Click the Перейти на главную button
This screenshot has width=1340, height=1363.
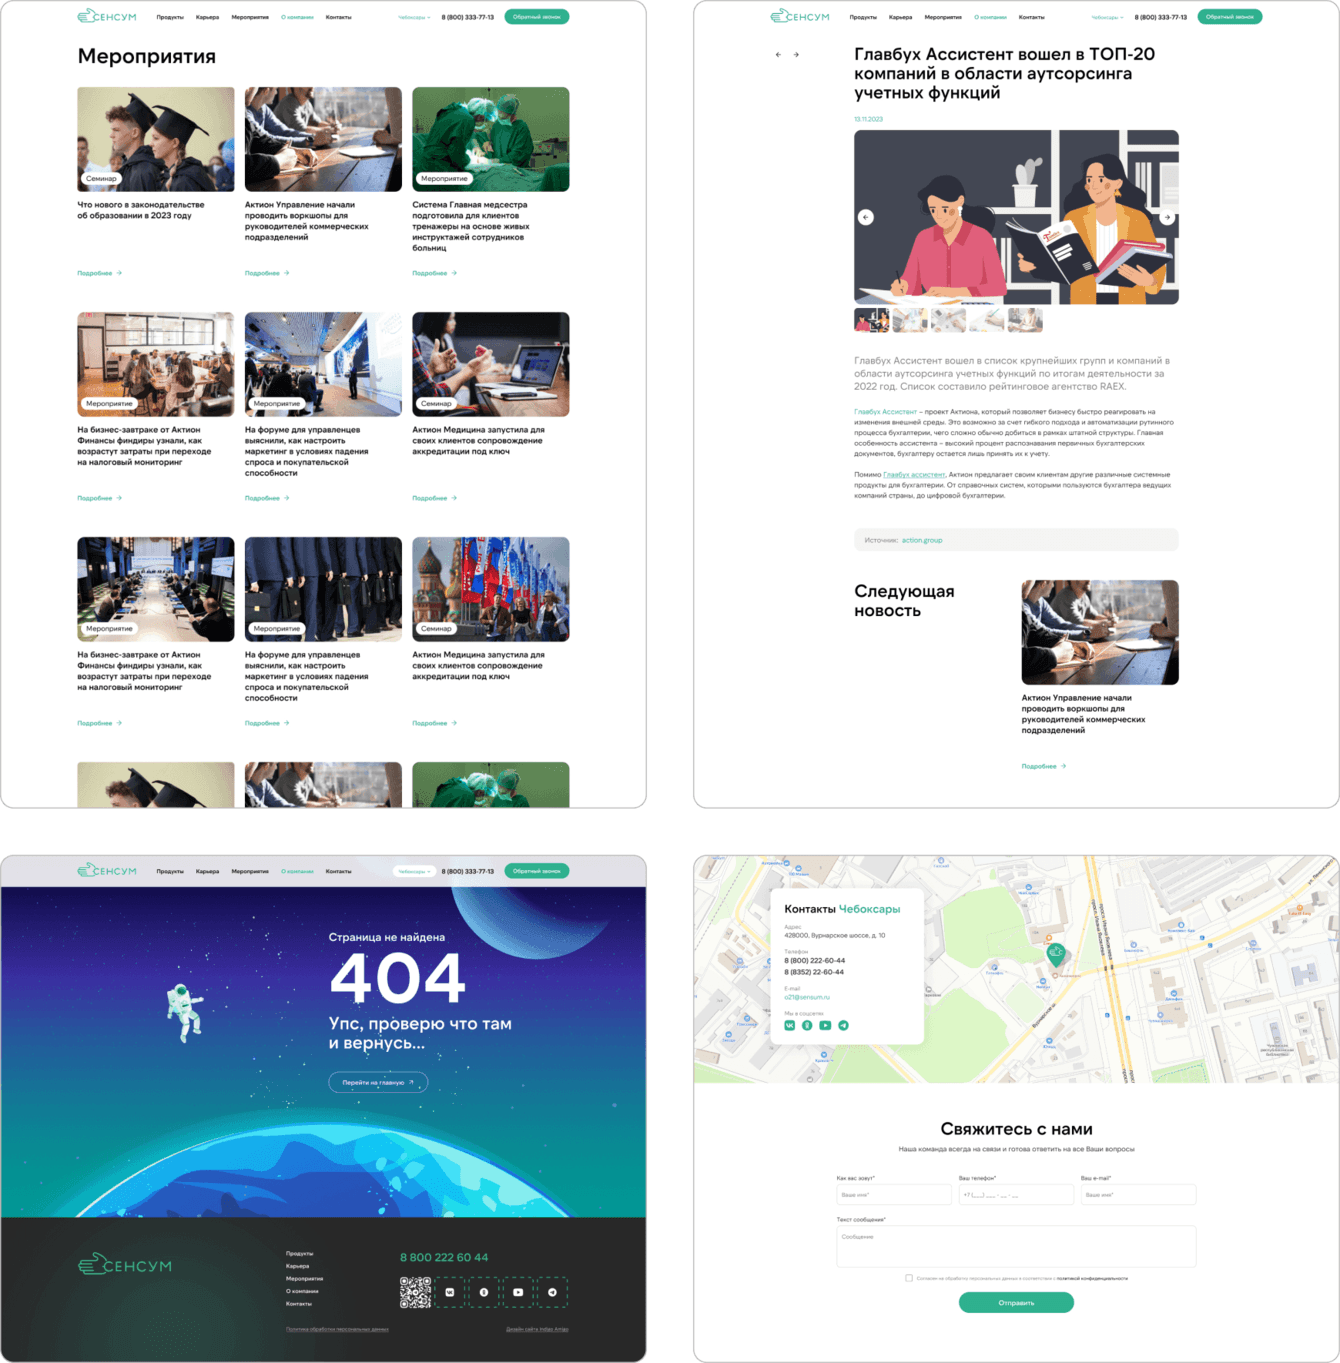(378, 1082)
